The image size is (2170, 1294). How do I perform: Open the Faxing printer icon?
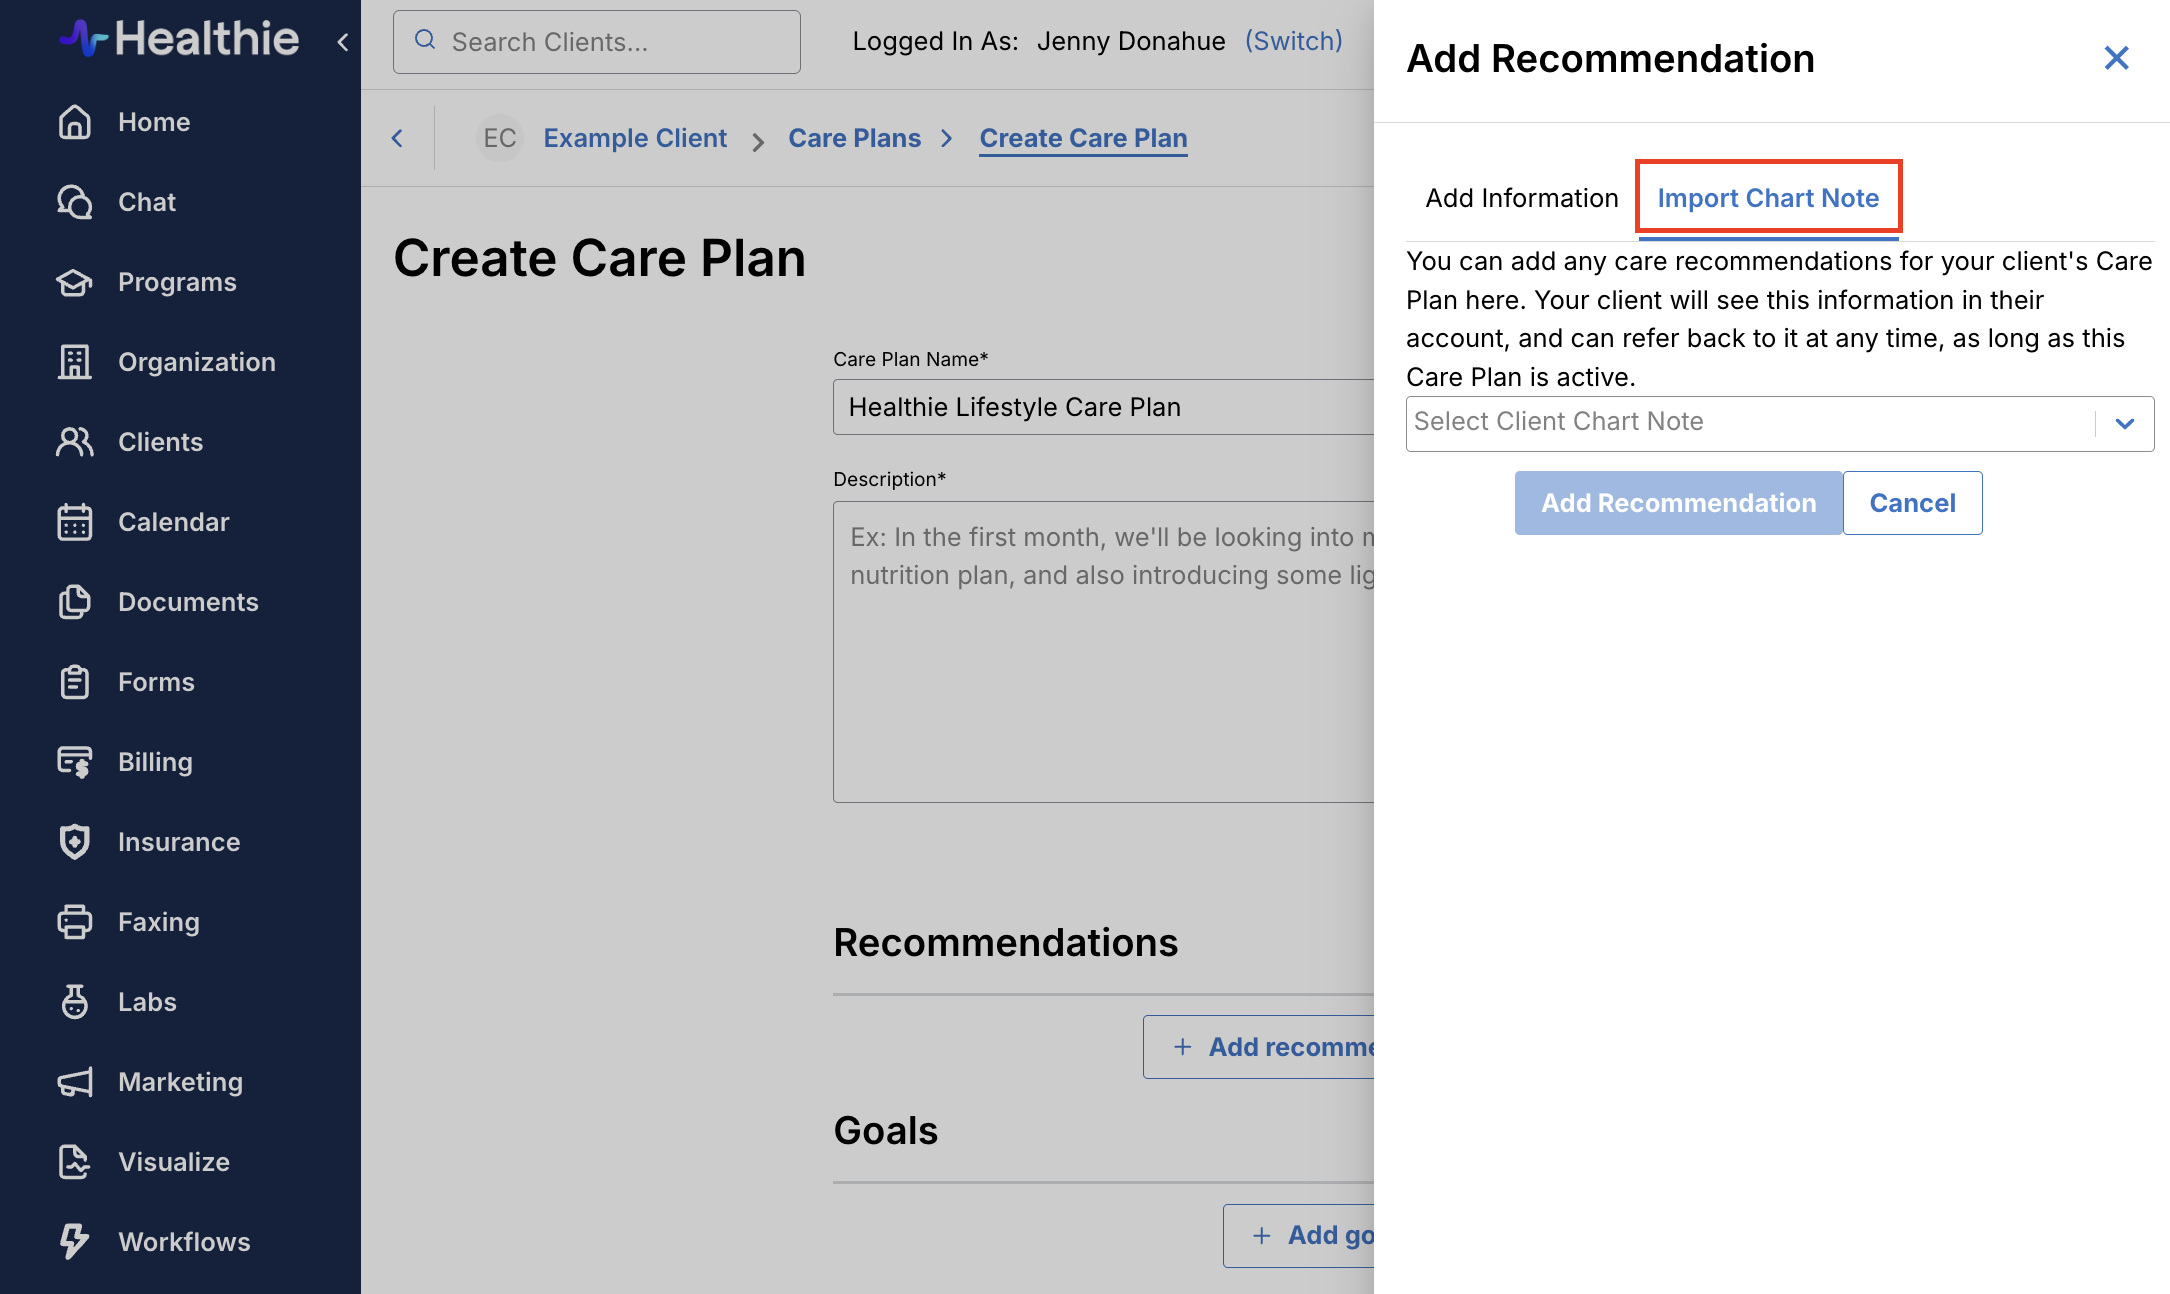(75, 922)
